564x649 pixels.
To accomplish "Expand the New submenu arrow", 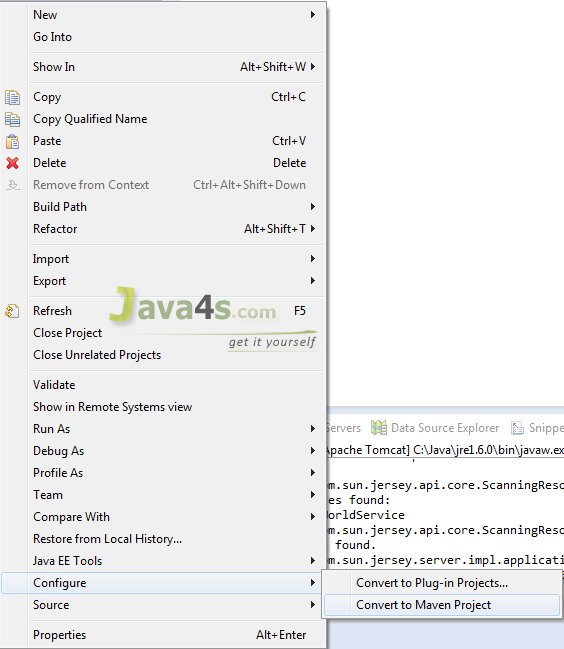I will coord(313,15).
